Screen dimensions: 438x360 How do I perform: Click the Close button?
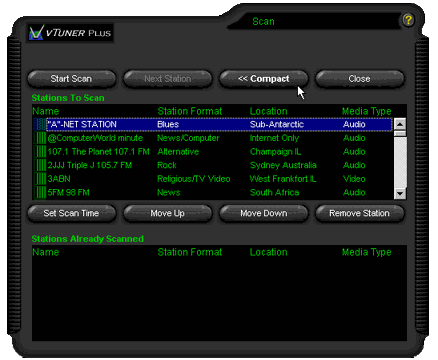pyautogui.click(x=360, y=79)
